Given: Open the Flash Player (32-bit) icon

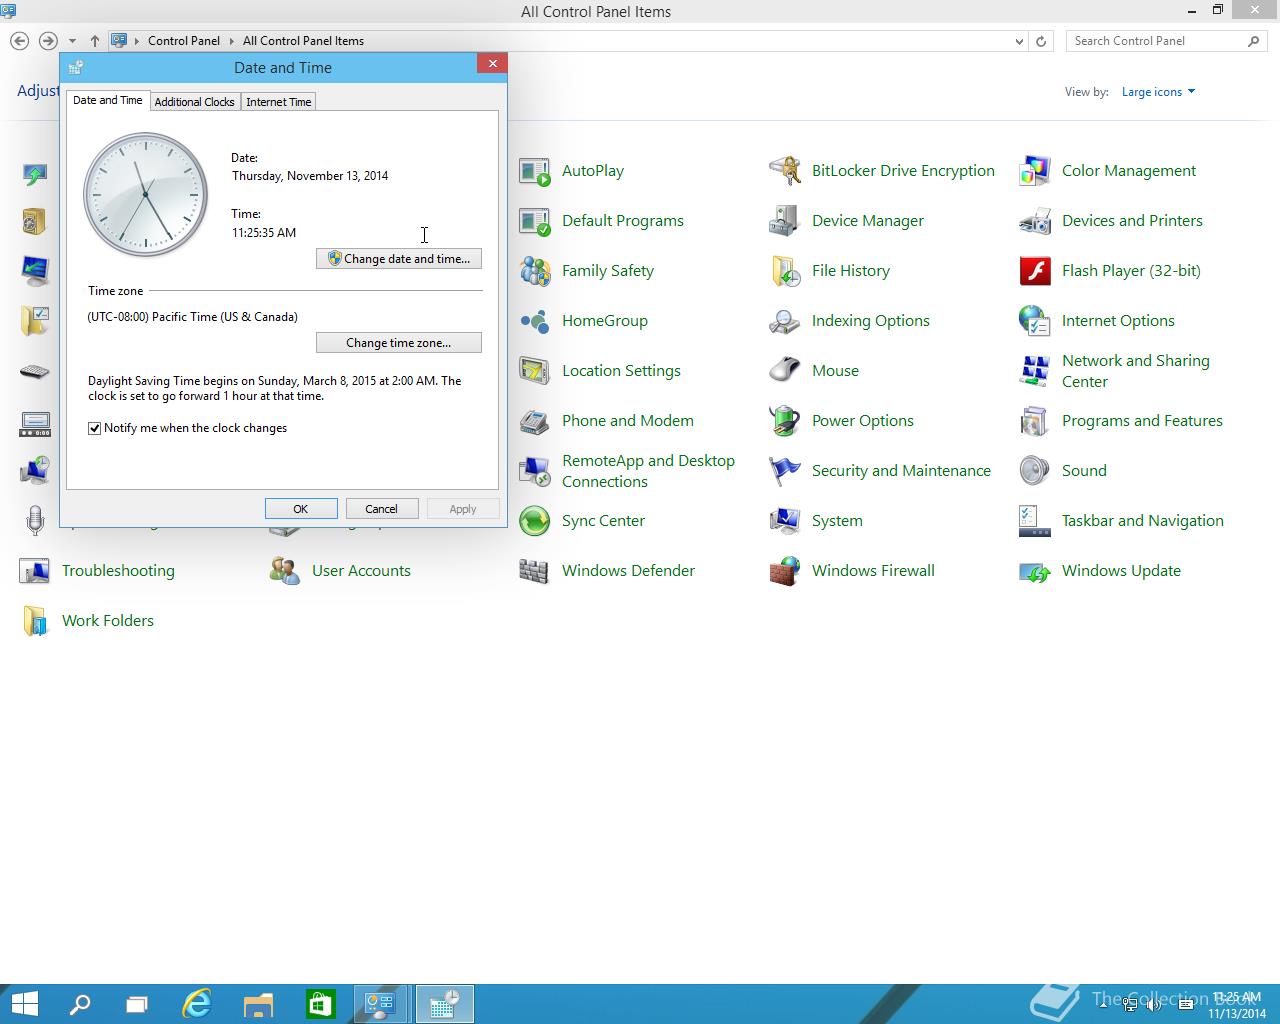Looking at the screenshot, I should [x=1035, y=271].
